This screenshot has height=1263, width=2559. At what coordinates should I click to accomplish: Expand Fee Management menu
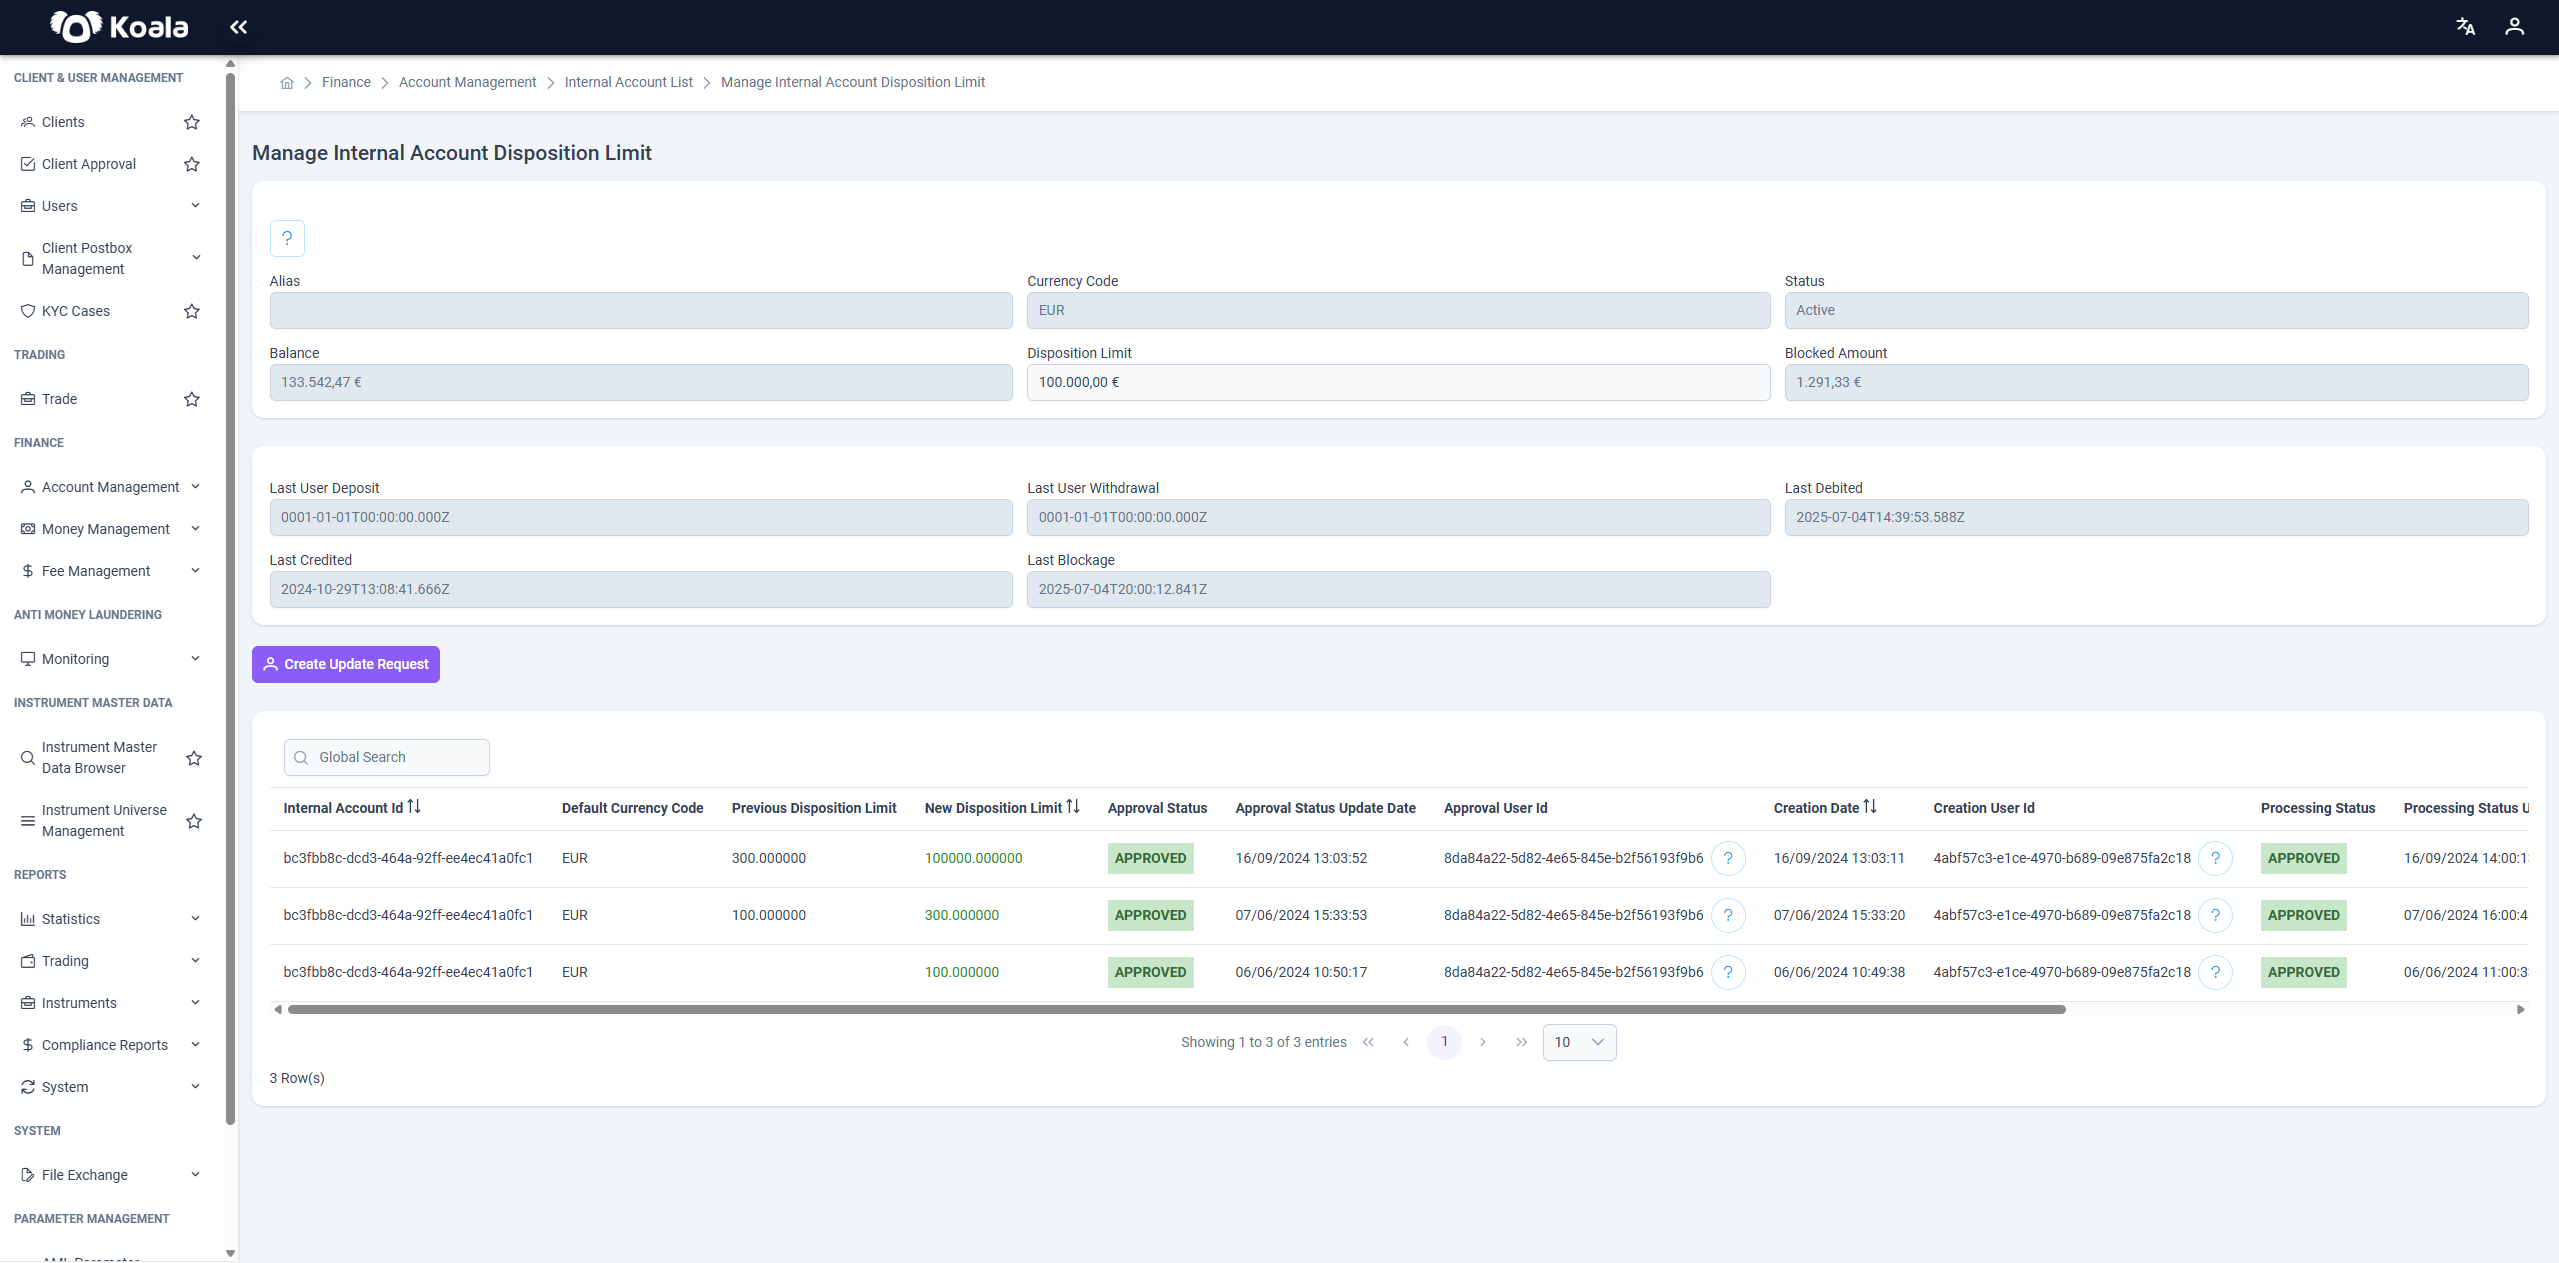coord(196,571)
